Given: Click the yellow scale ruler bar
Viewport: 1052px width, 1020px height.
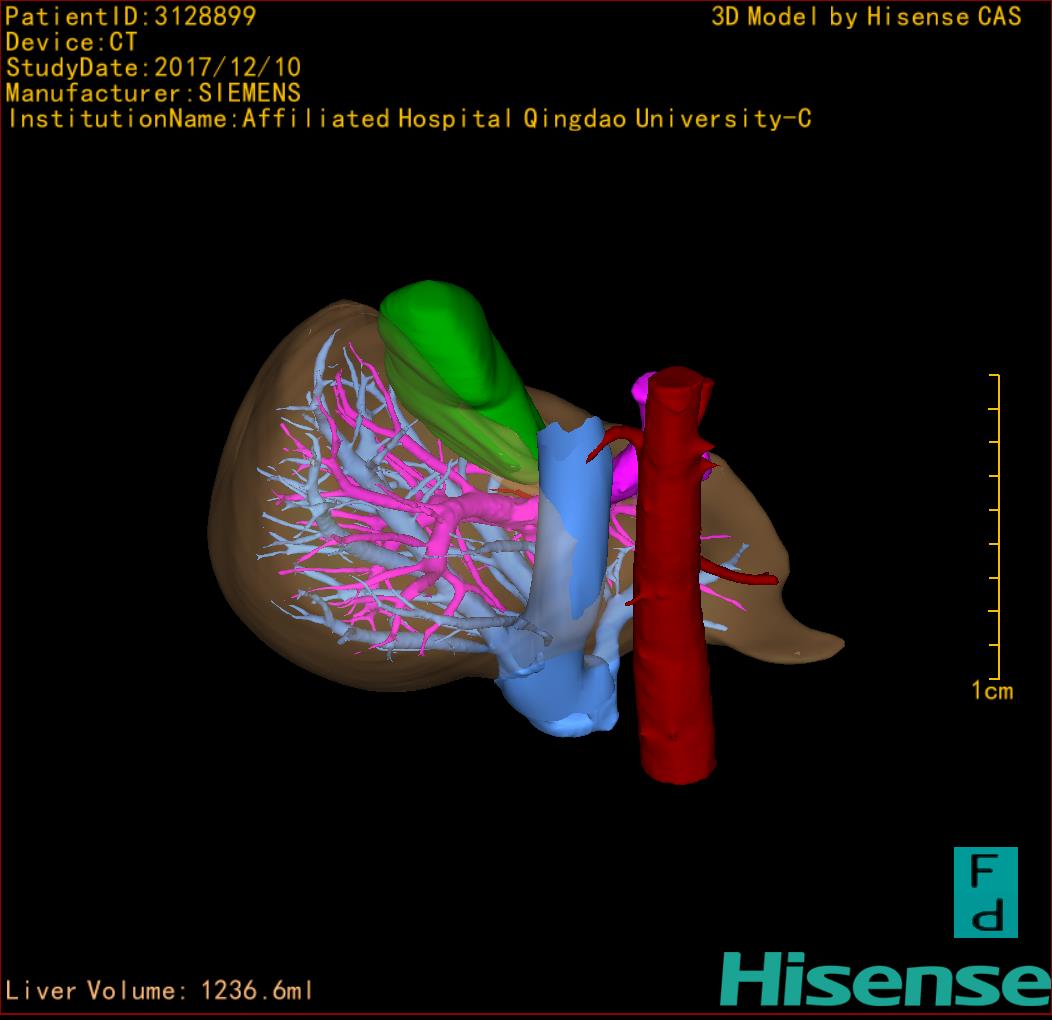Looking at the screenshot, I should tap(997, 525).
